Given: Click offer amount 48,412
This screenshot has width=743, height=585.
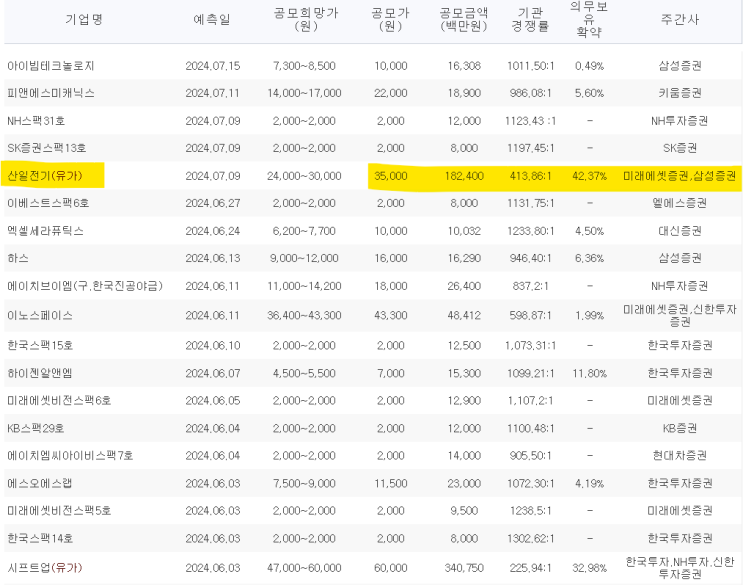Looking at the screenshot, I should click(x=464, y=315).
